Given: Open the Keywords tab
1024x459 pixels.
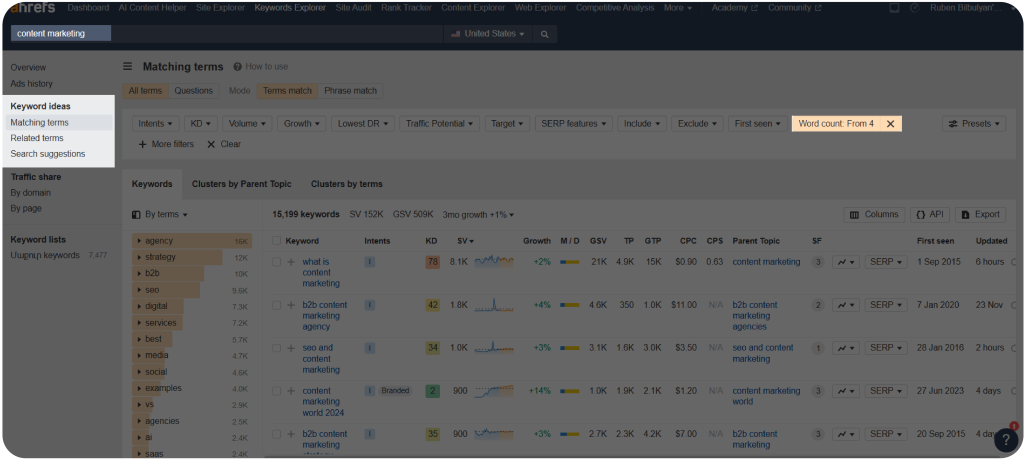Looking at the screenshot, I should point(152,184).
